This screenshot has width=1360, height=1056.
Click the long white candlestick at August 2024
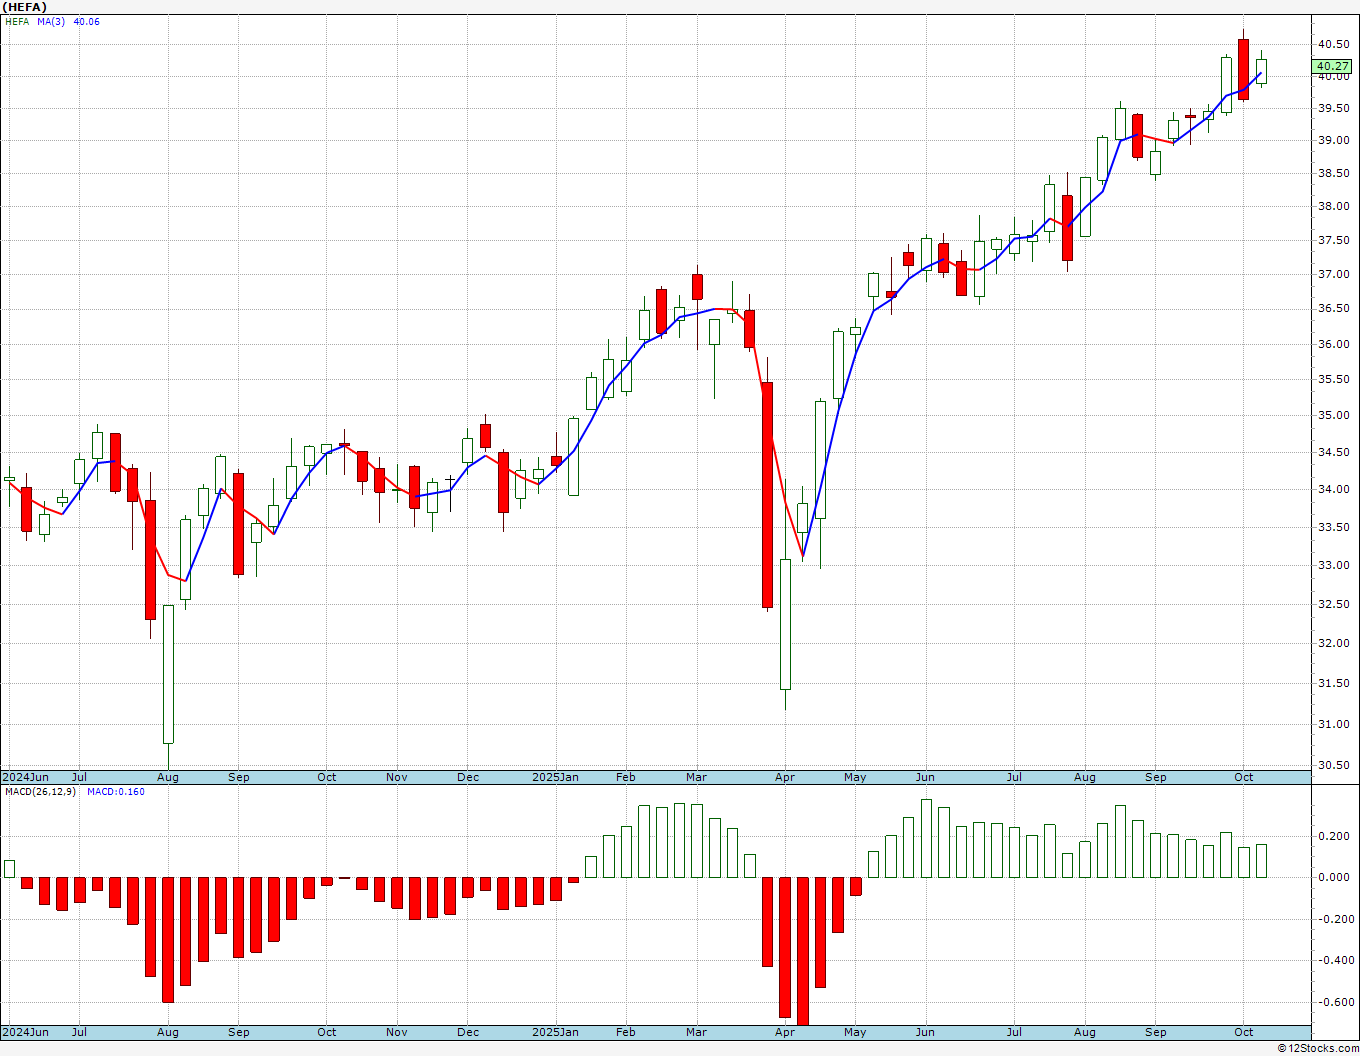click(x=168, y=674)
